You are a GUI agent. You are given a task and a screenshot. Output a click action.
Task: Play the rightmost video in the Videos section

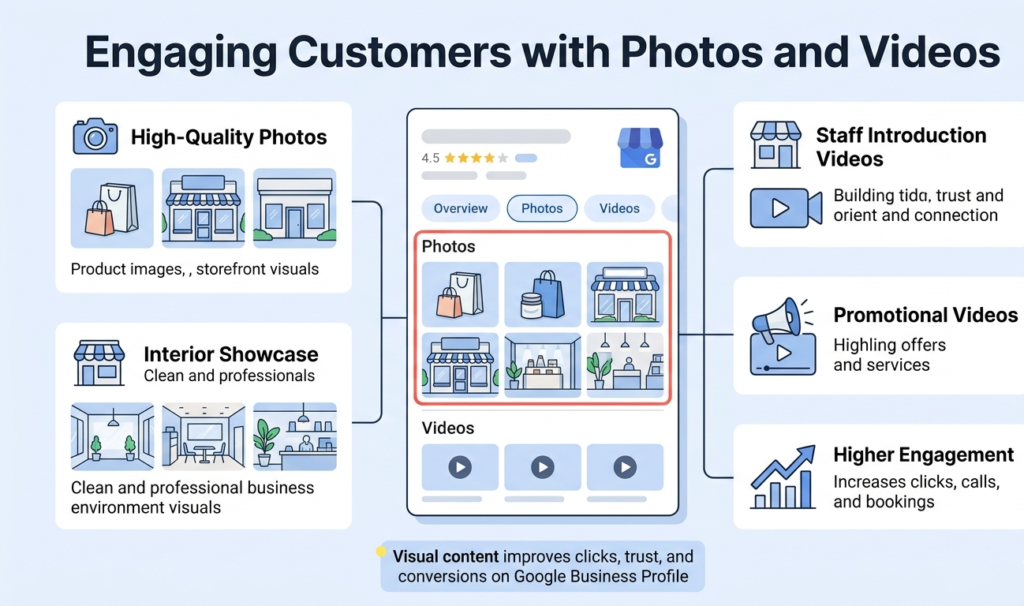coord(625,468)
